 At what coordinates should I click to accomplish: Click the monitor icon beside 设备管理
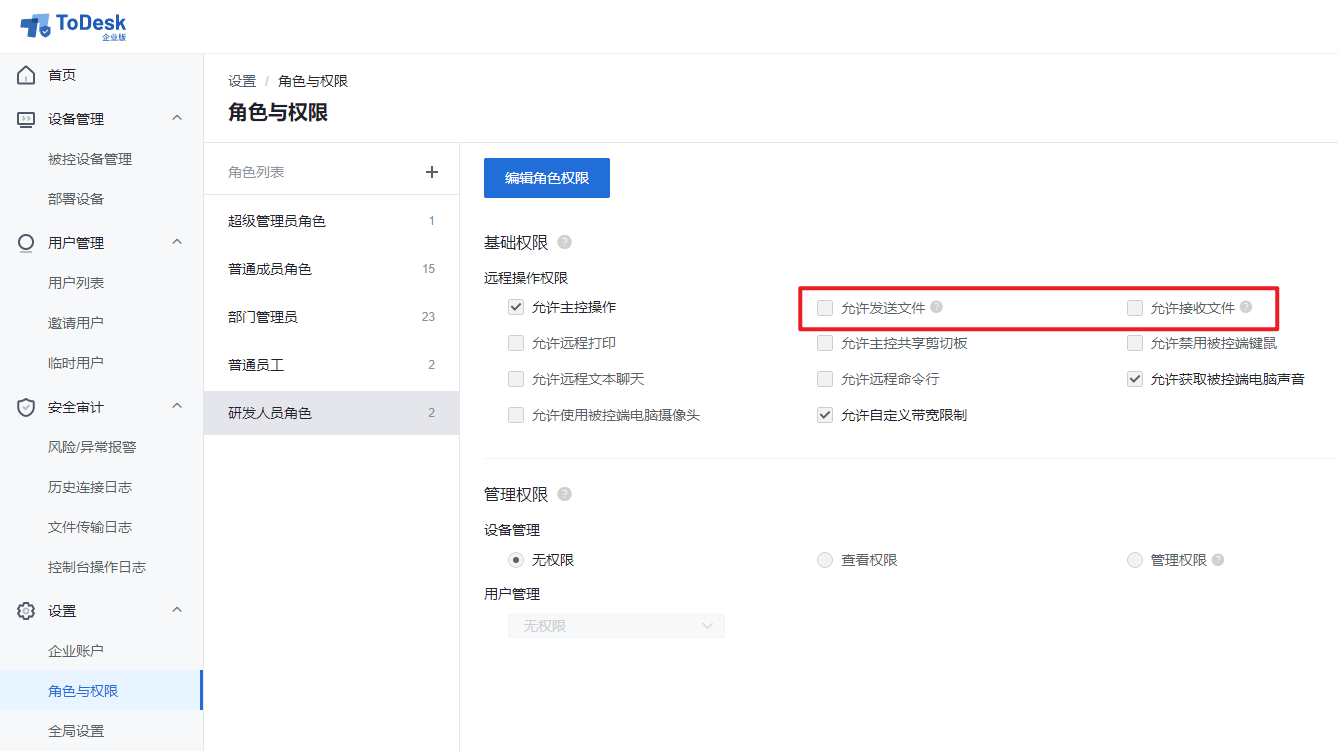27,119
